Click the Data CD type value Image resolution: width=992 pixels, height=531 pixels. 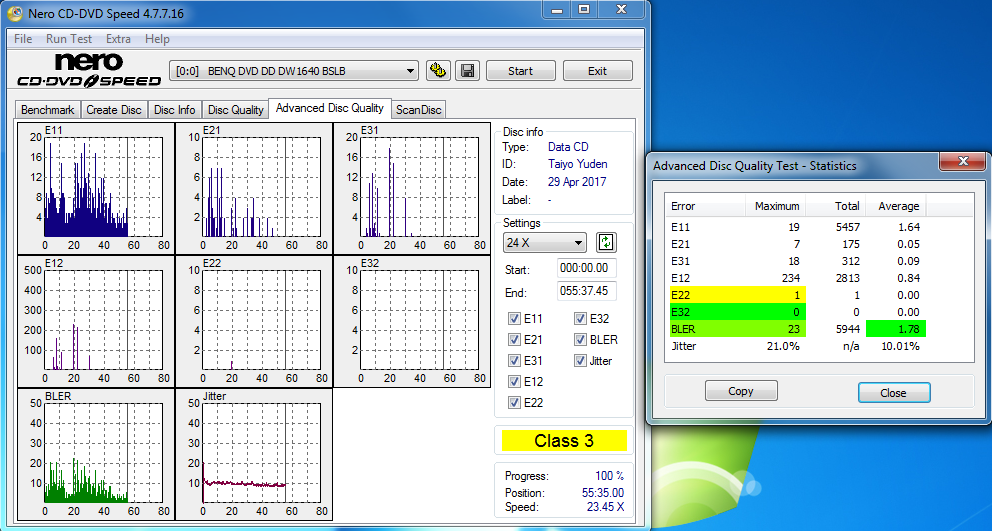click(568, 147)
